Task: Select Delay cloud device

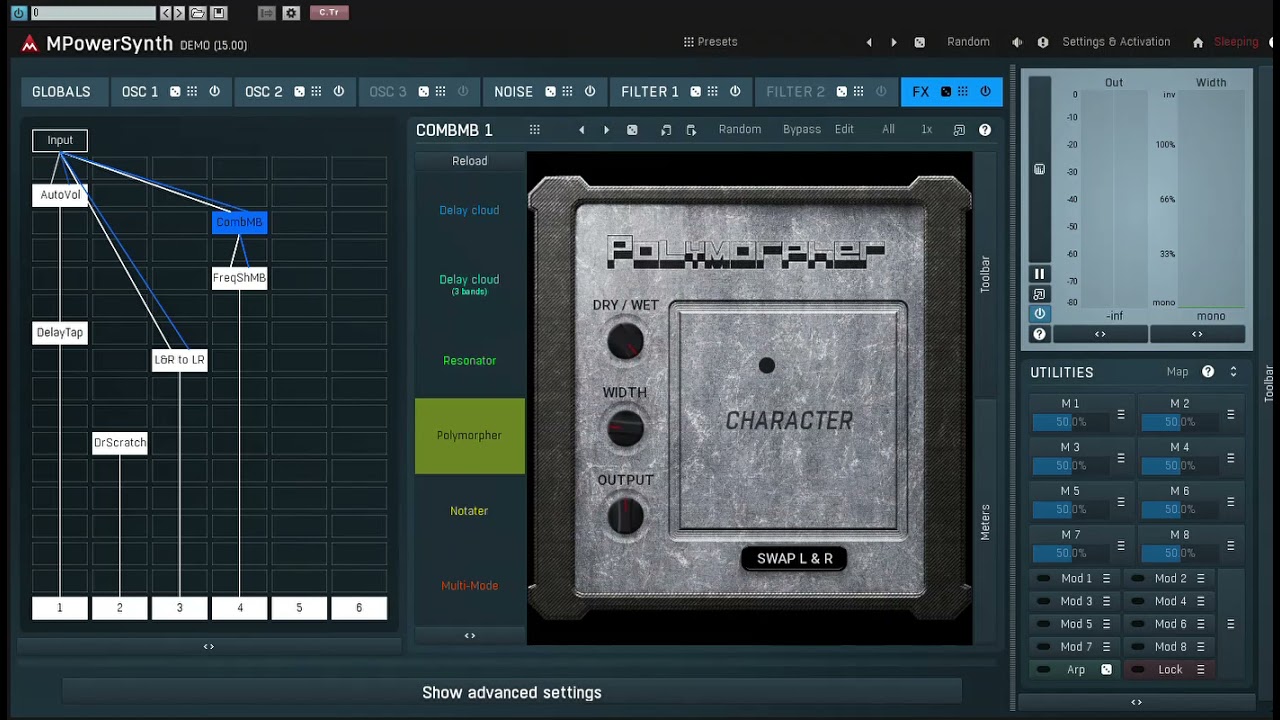Action: pos(469,210)
